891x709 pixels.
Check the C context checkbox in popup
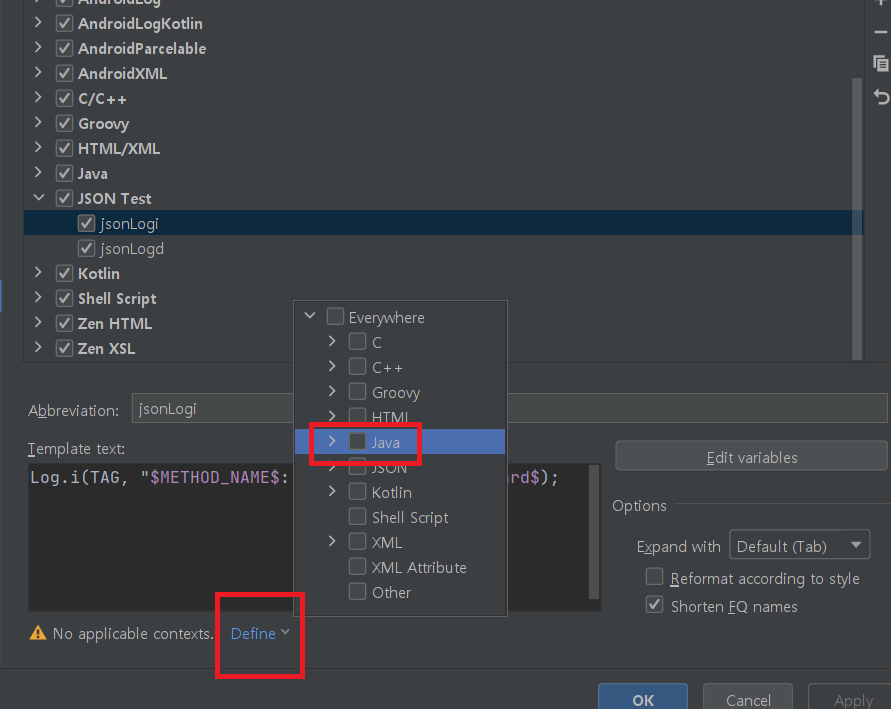coord(357,341)
